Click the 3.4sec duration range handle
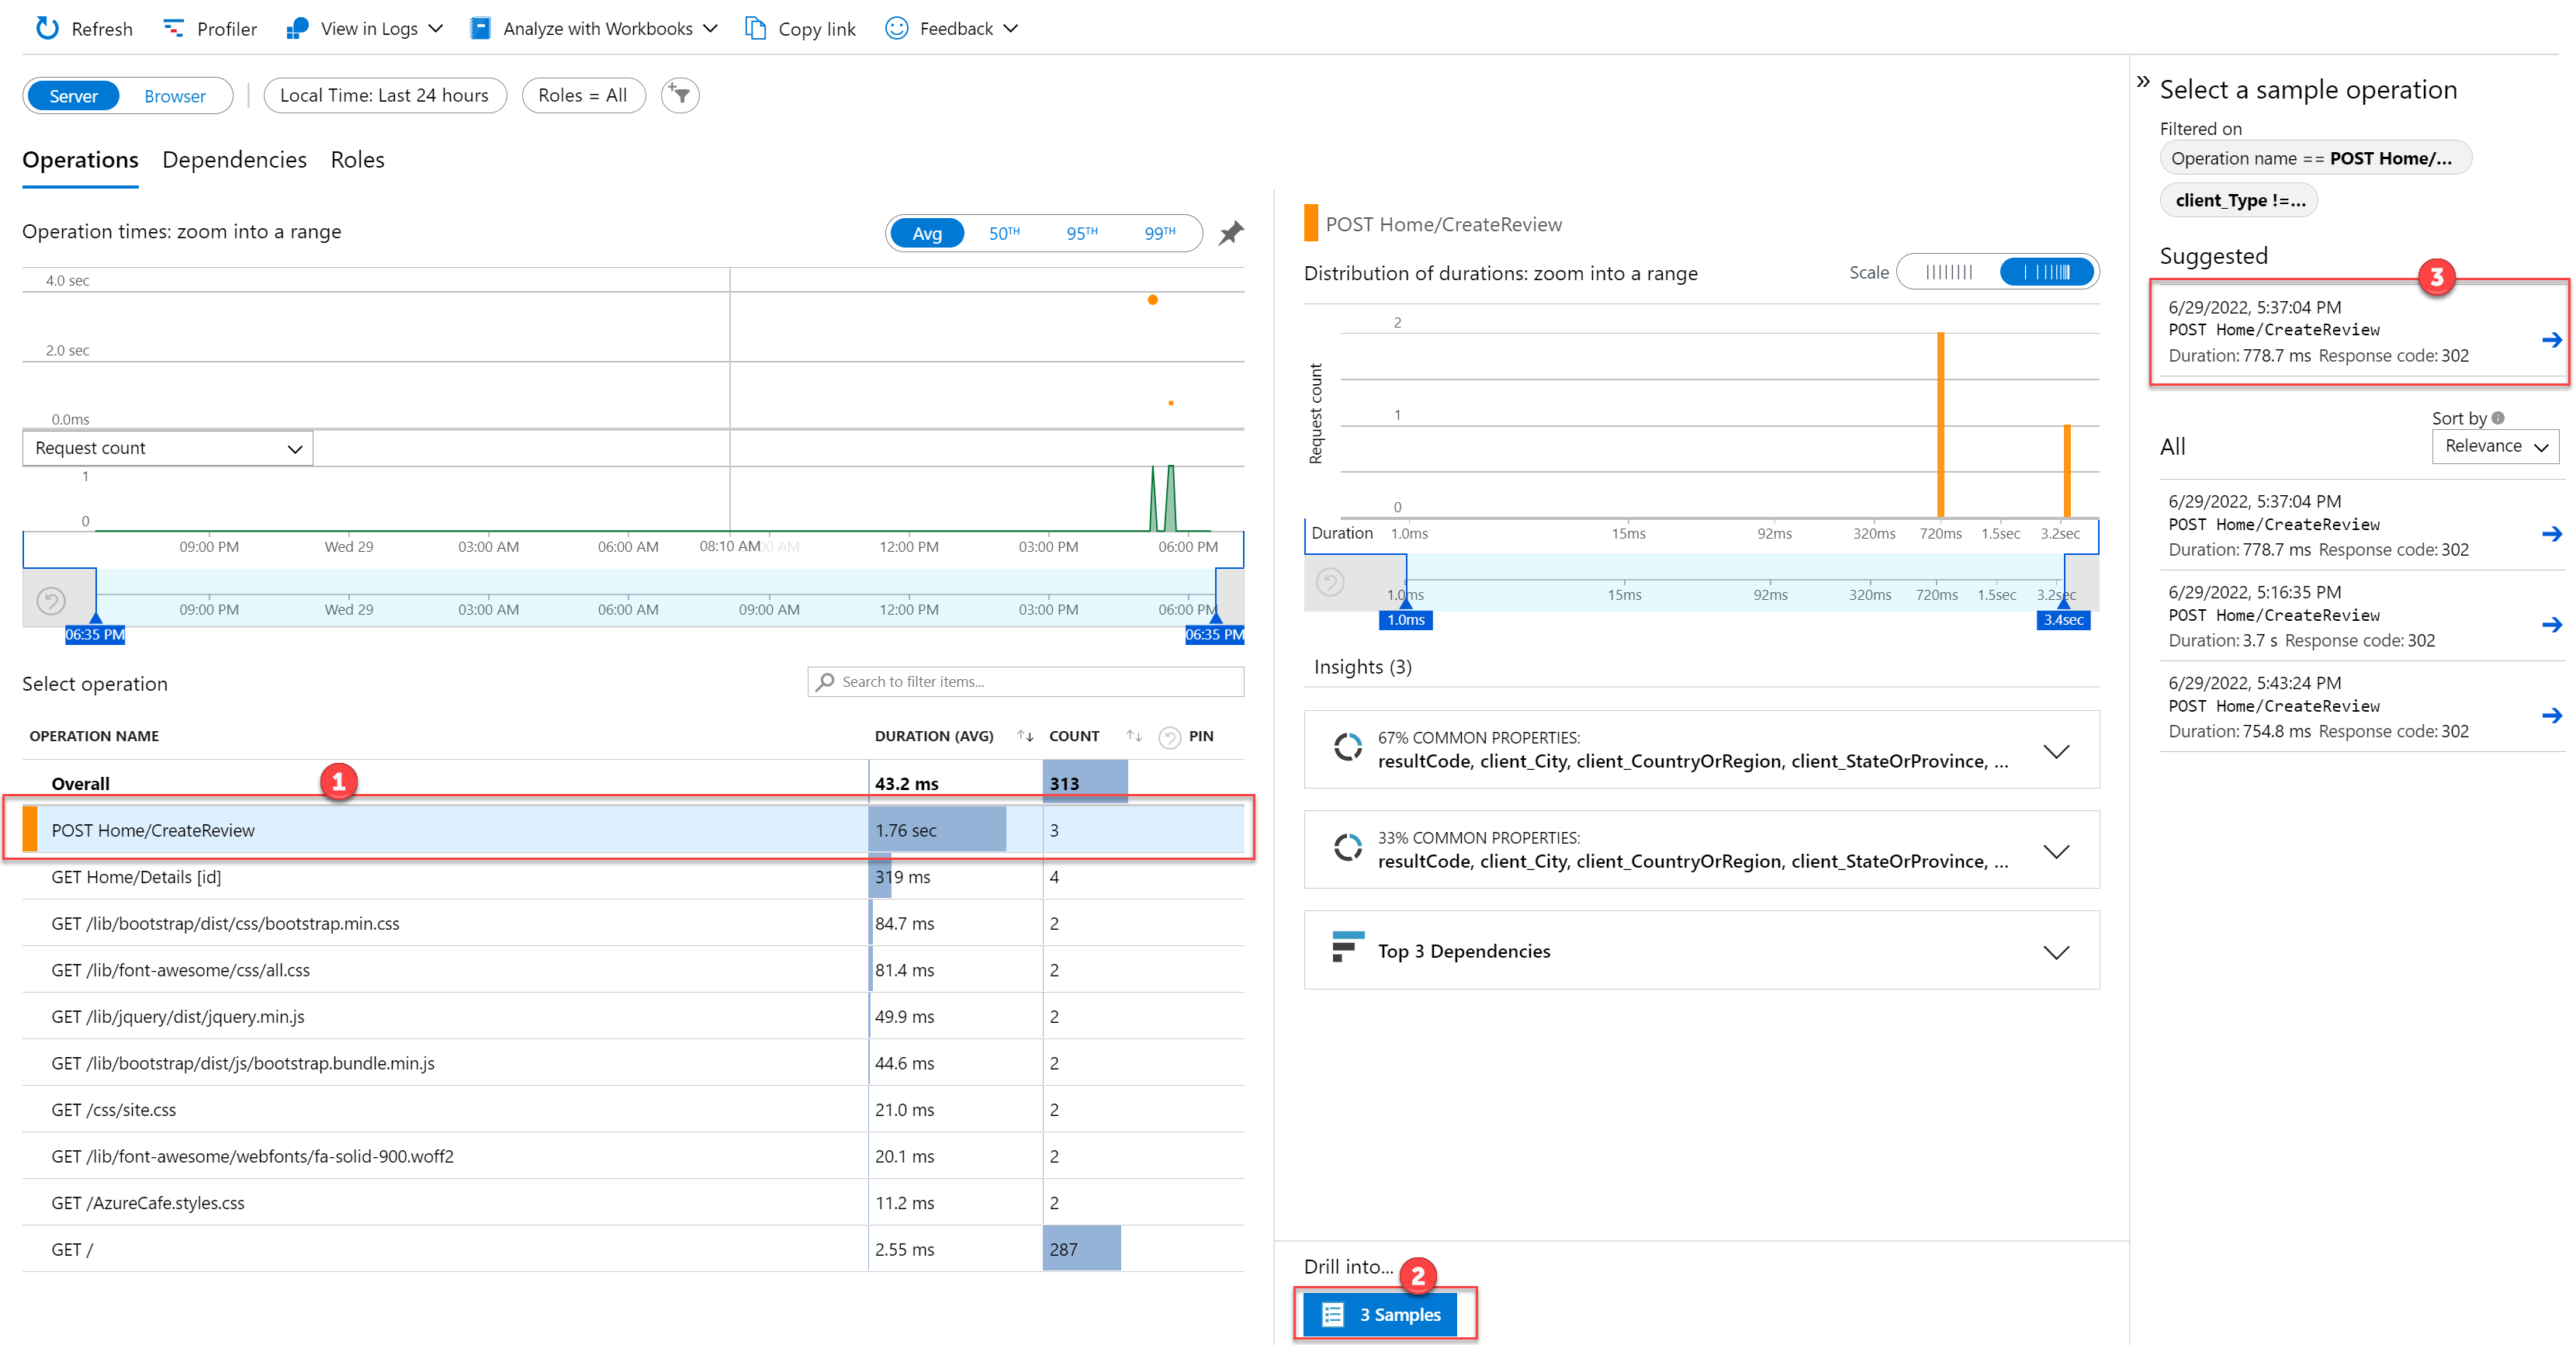Image resolution: width=2576 pixels, height=1345 pixels. (2062, 619)
